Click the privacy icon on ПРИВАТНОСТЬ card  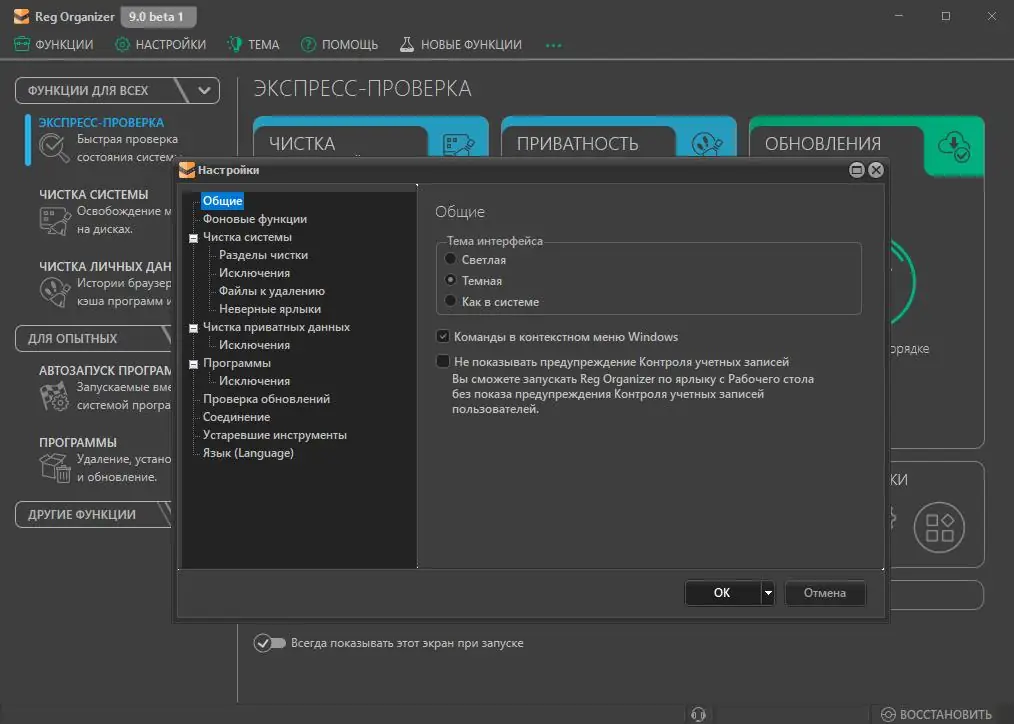(x=707, y=145)
